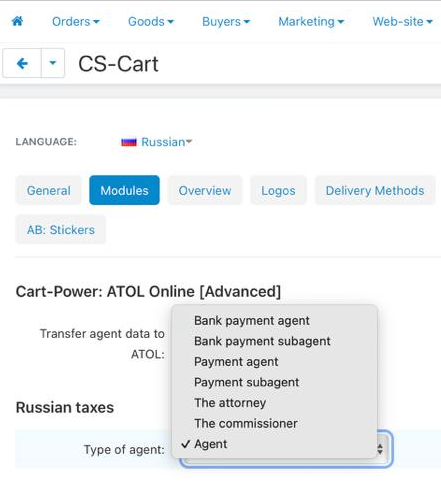This screenshot has height=487, width=441.
Task: Go to the Delivery Methods tab
Action: [x=375, y=190]
